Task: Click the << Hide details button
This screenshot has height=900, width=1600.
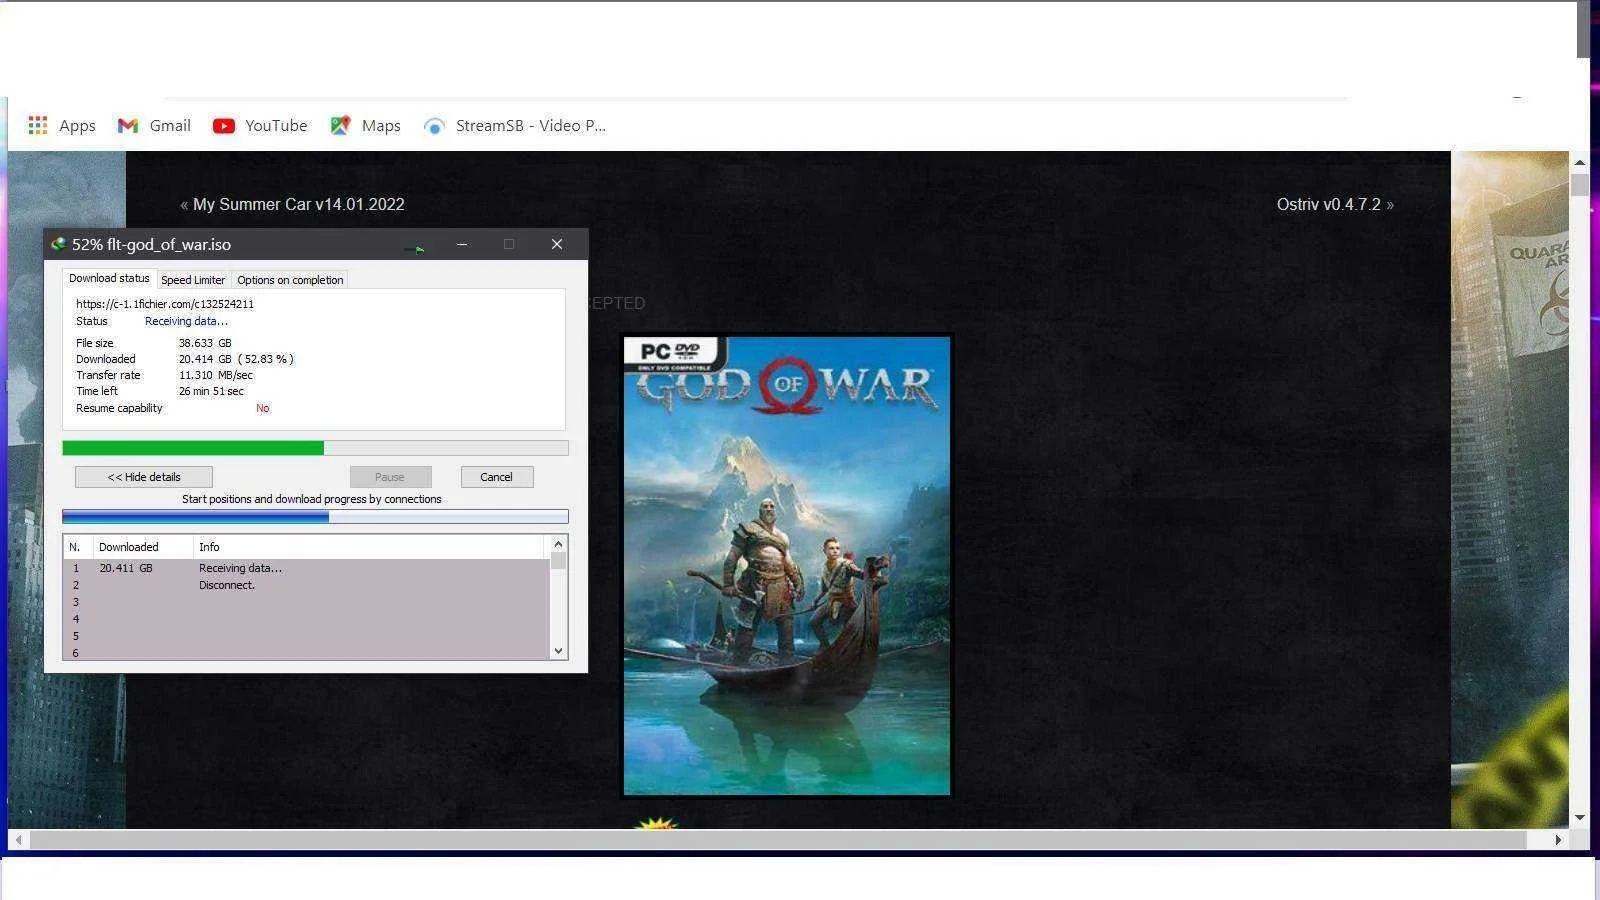Action: coord(144,477)
